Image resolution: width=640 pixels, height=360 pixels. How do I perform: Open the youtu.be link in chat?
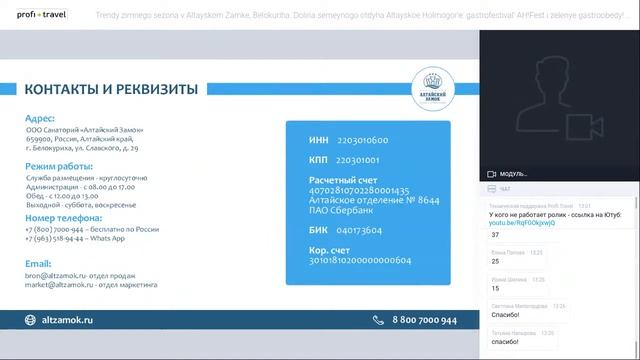(x=522, y=223)
